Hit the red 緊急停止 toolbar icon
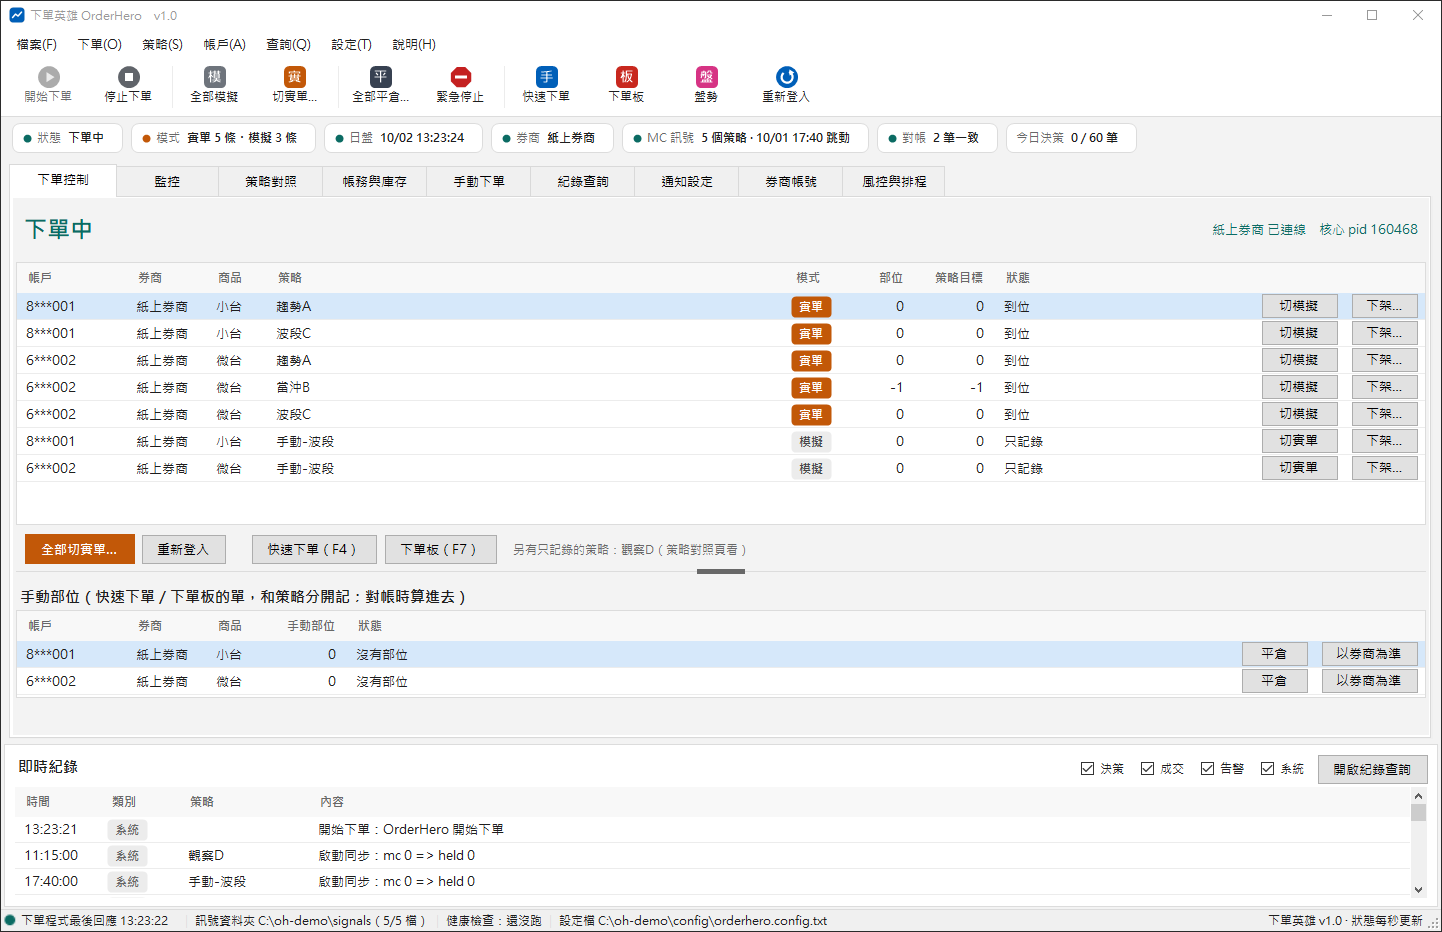 pyautogui.click(x=460, y=84)
